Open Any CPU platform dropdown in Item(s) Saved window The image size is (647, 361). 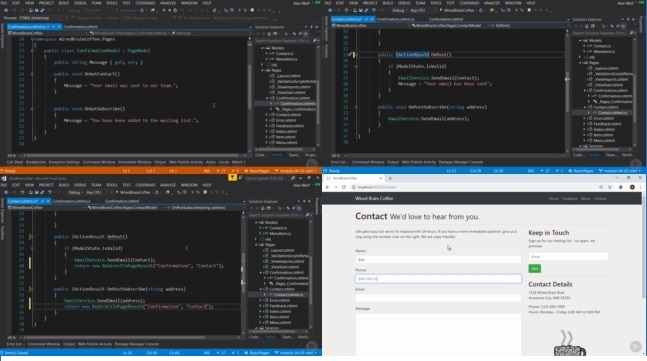[99, 192]
